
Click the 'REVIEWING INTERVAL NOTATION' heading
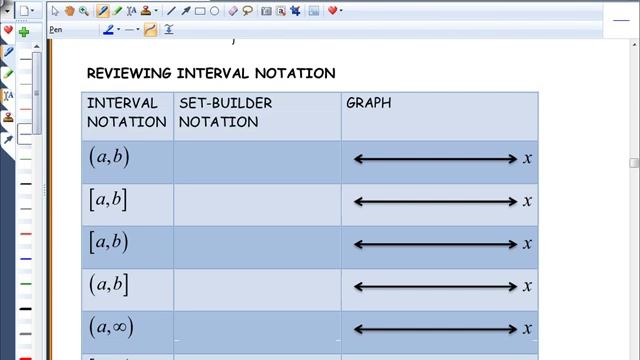[211, 73]
